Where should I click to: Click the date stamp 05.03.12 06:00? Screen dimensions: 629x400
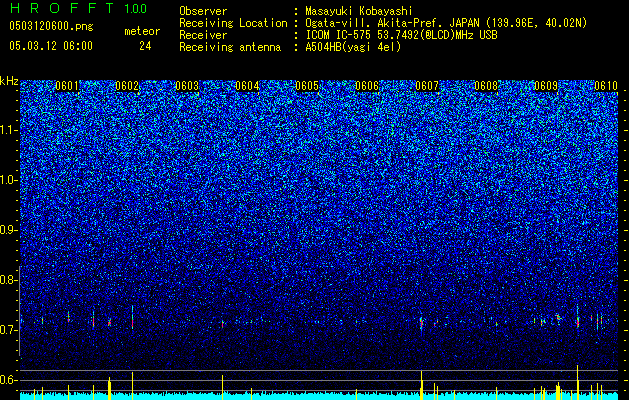(x=51, y=46)
